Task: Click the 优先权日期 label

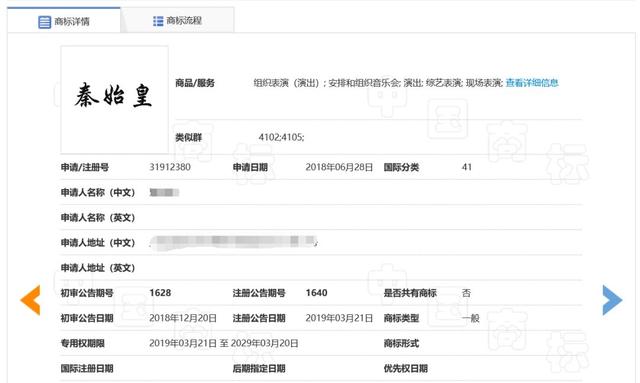Action: pos(406,368)
